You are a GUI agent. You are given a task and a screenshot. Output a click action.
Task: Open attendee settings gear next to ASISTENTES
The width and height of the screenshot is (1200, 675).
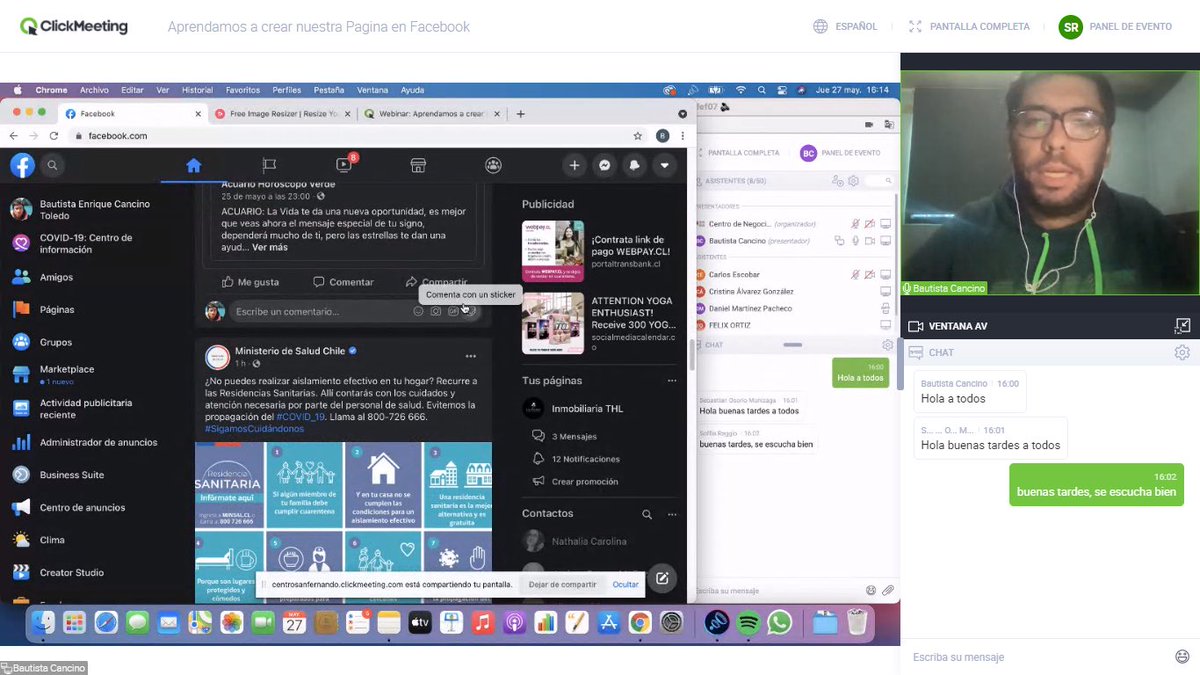point(853,181)
